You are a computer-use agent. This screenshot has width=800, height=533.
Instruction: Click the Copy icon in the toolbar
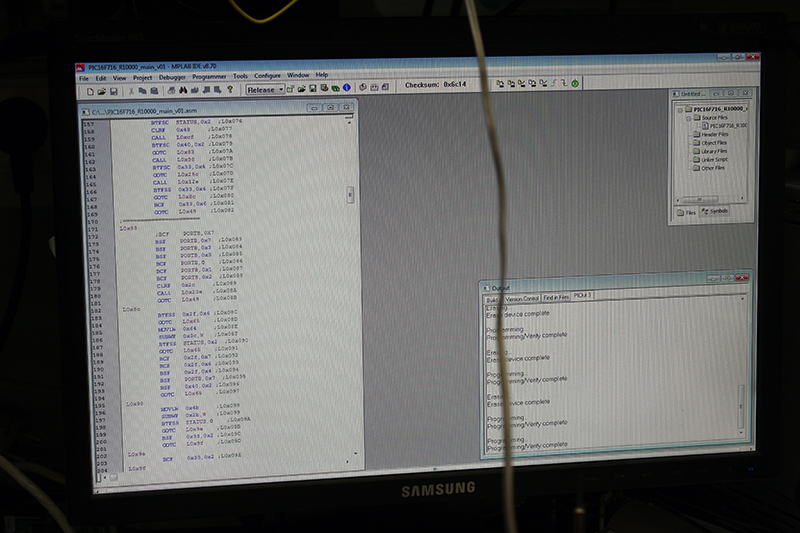point(142,91)
